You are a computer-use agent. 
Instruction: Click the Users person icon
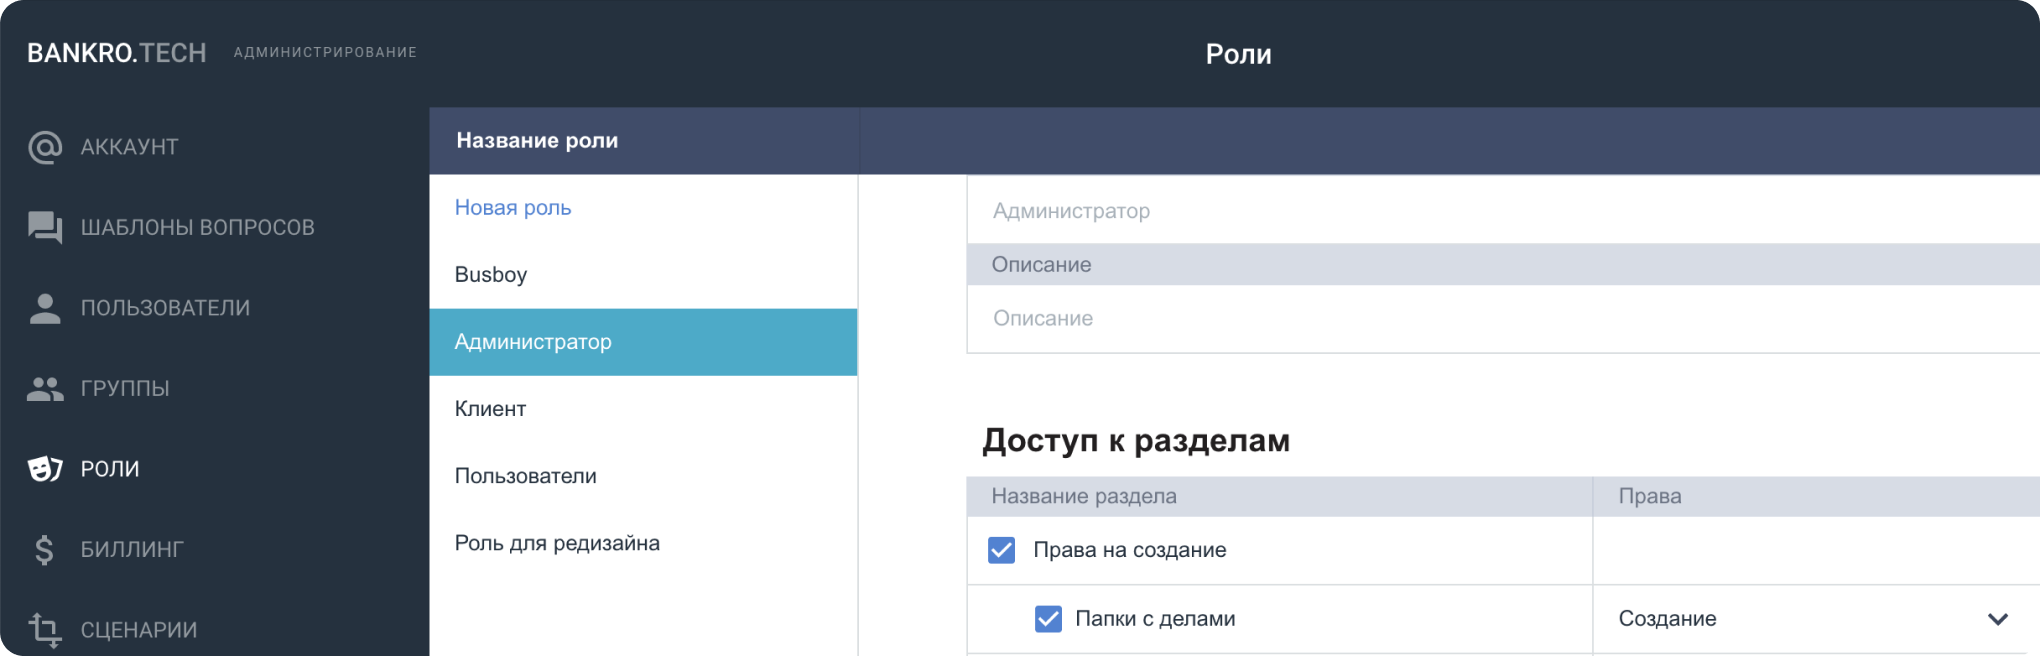tap(45, 308)
